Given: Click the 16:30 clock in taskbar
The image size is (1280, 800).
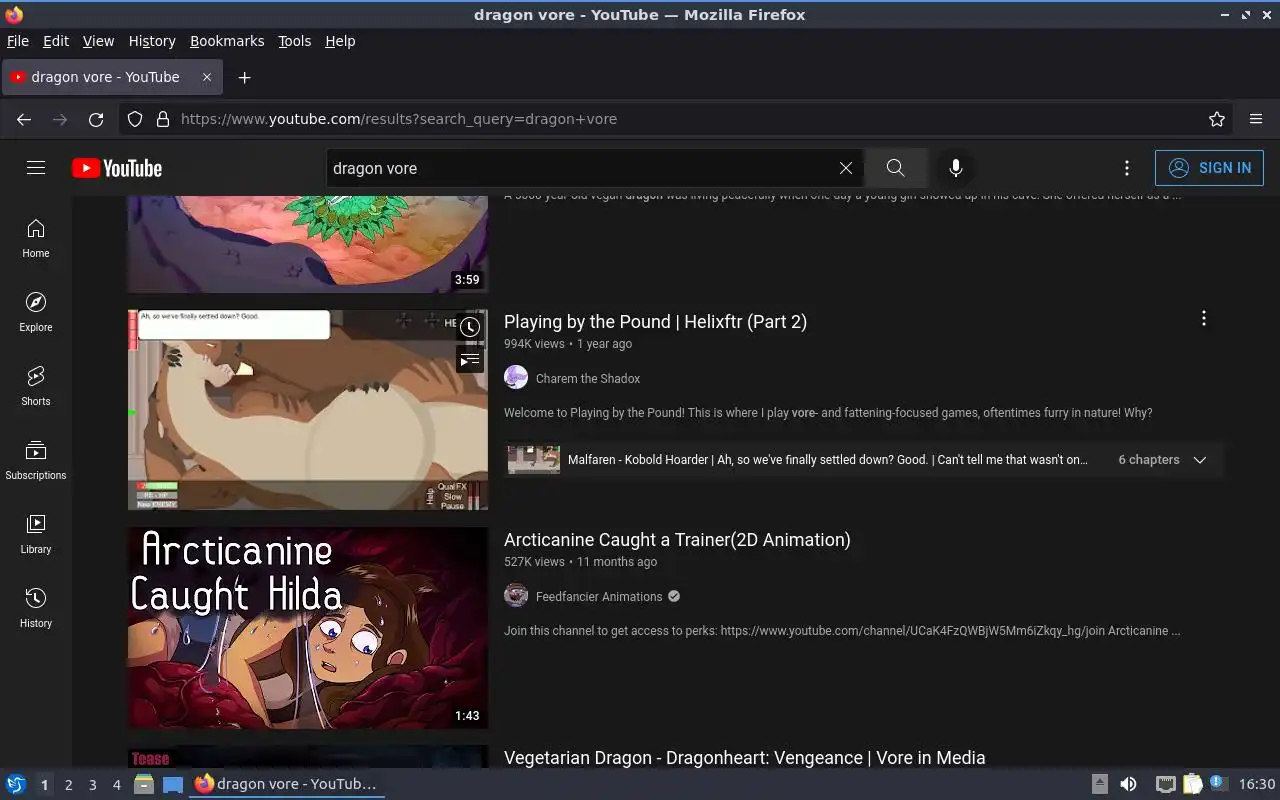Looking at the screenshot, I should 1257,784.
